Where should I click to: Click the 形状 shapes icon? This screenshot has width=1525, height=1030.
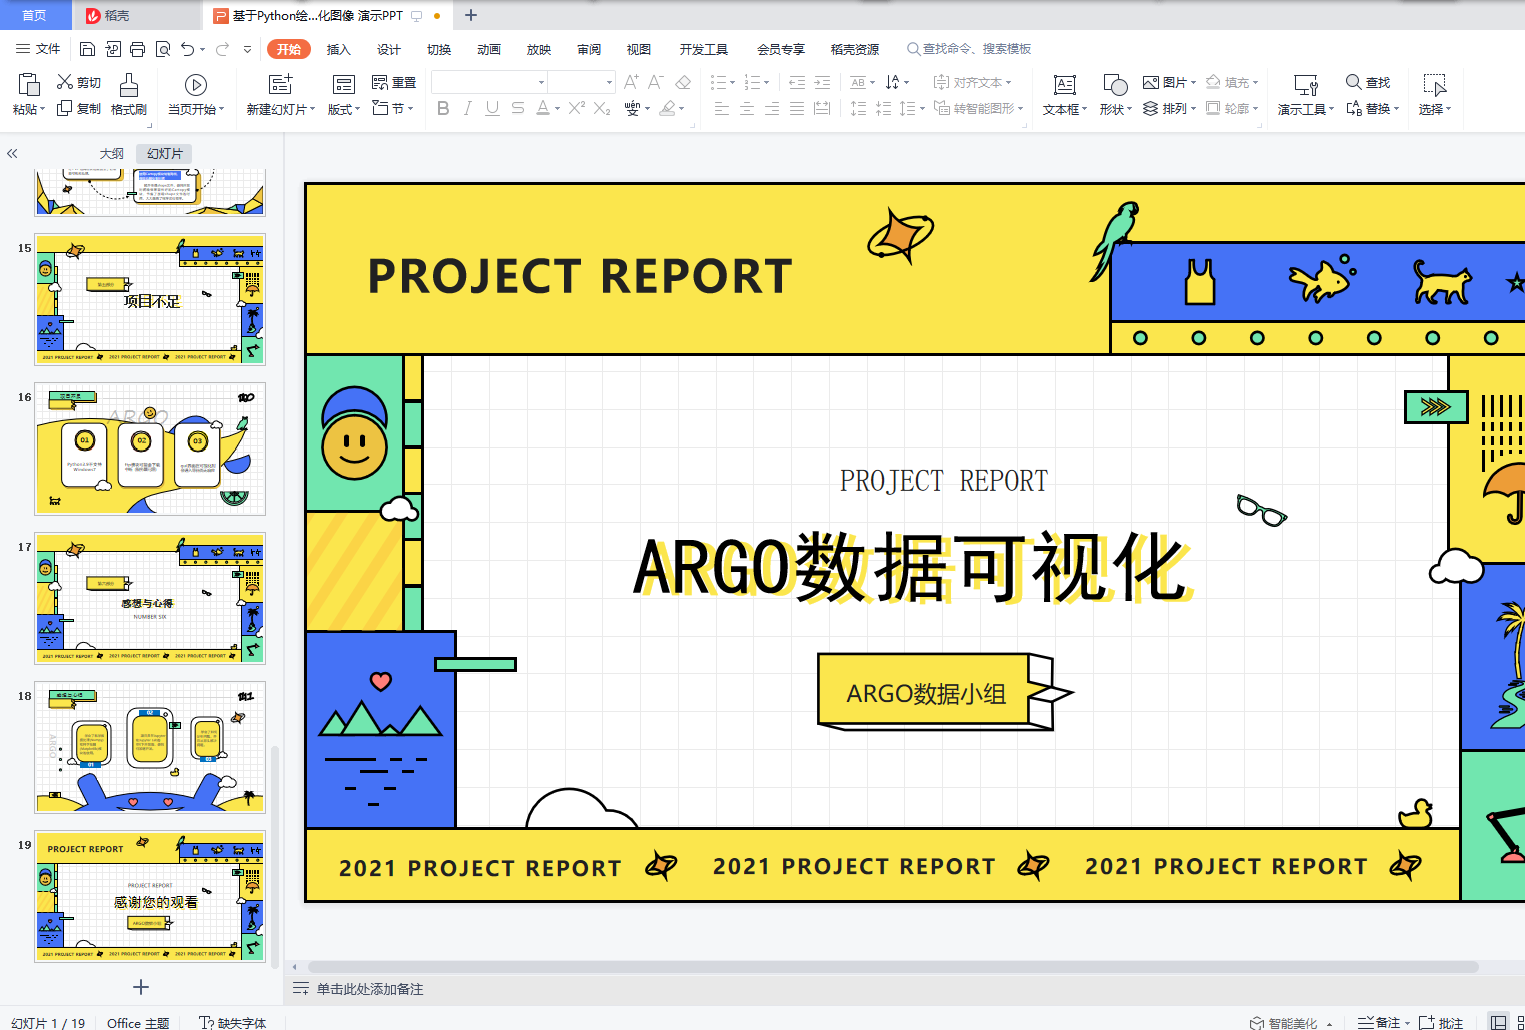1115,86
